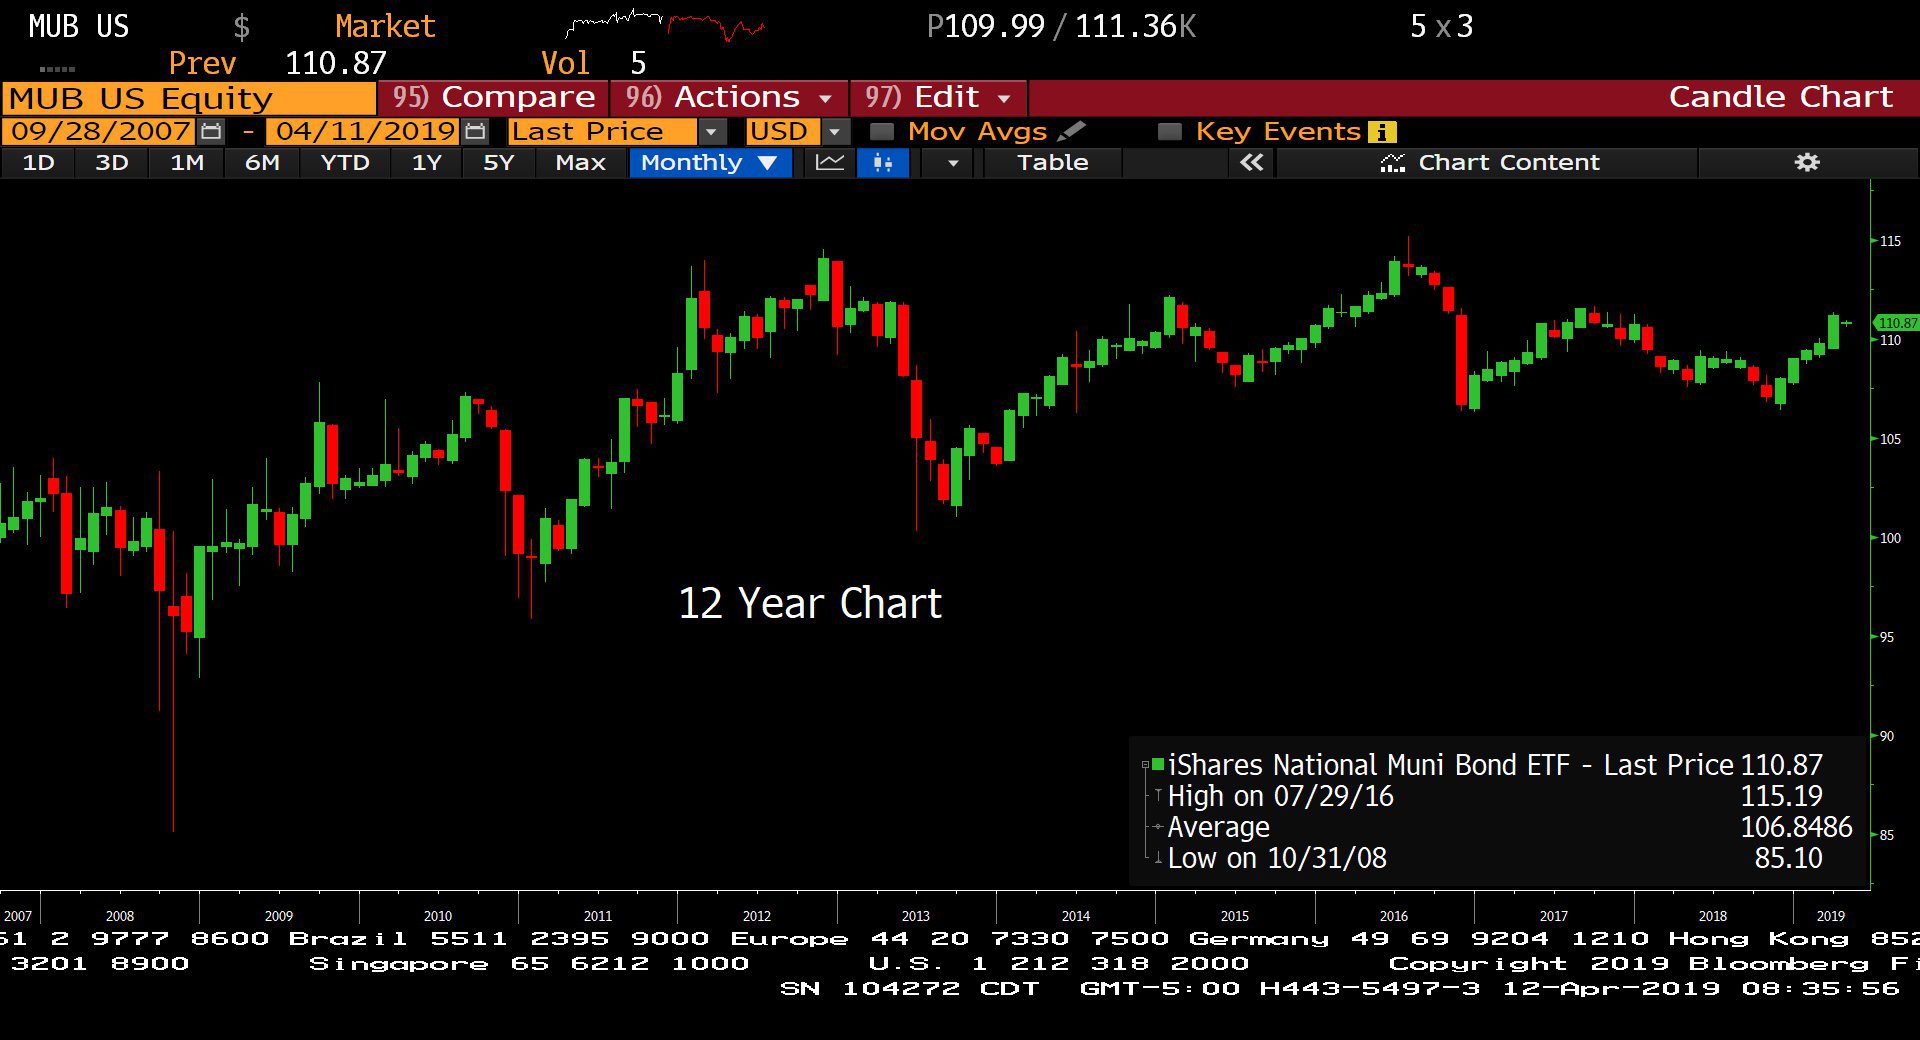1920x1040 pixels.
Task: Click the 2013 x-axis year label
Action: (x=915, y=916)
